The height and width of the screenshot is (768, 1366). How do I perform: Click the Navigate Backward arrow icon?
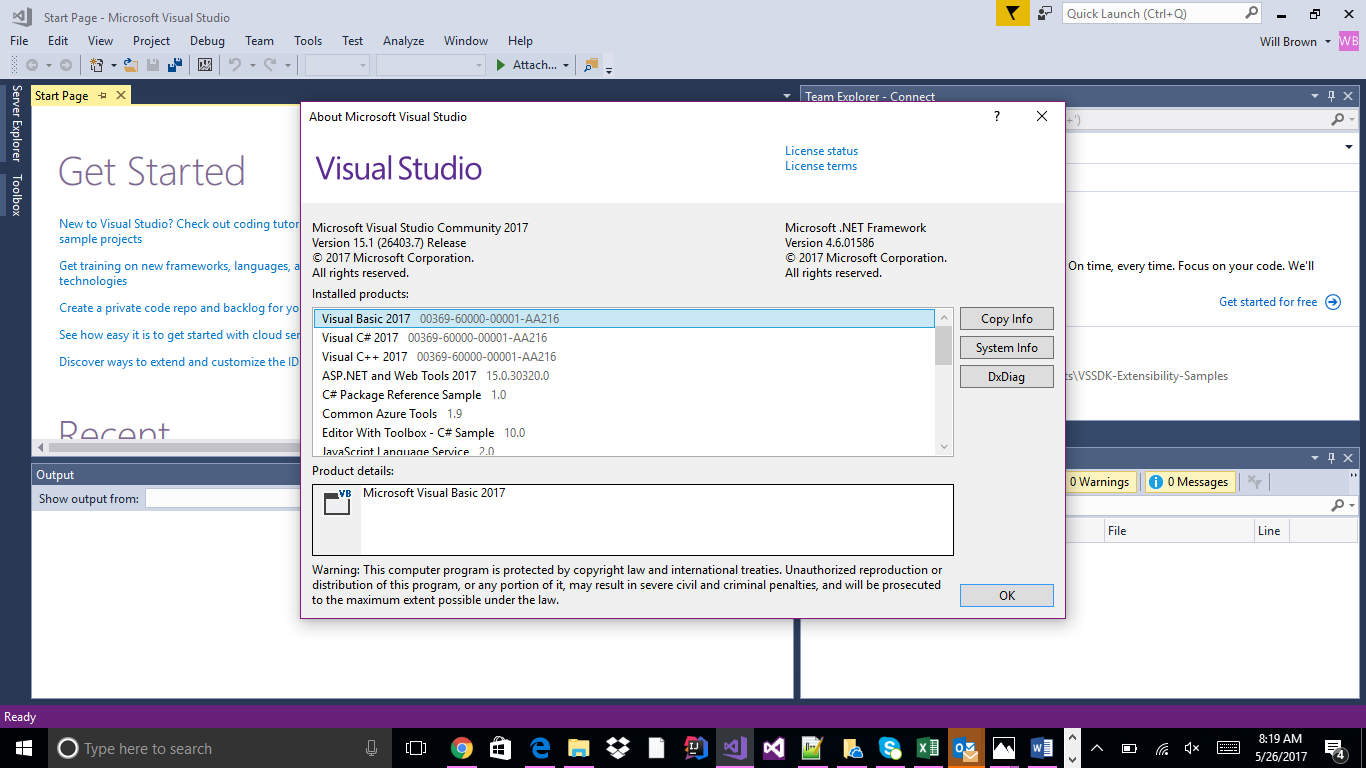pos(32,65)
